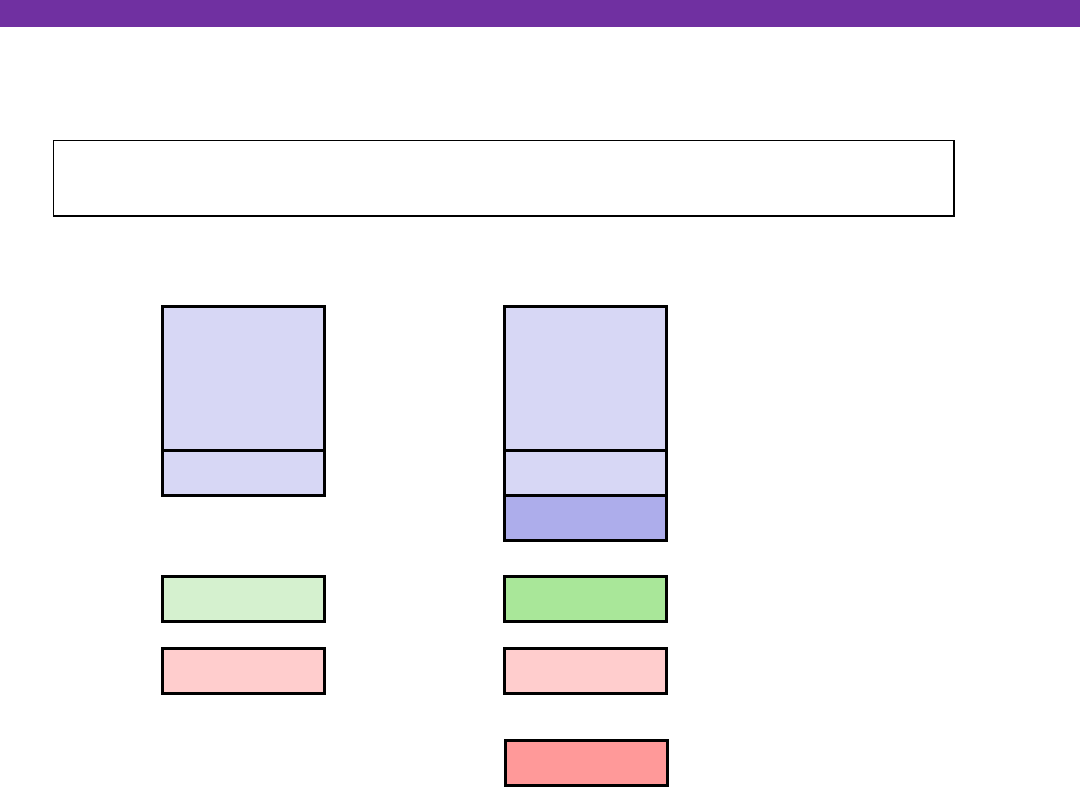Click the small lavender box in left column
Image resolution: width=1080 pixels, height=810 pixels.
[243, 473]
